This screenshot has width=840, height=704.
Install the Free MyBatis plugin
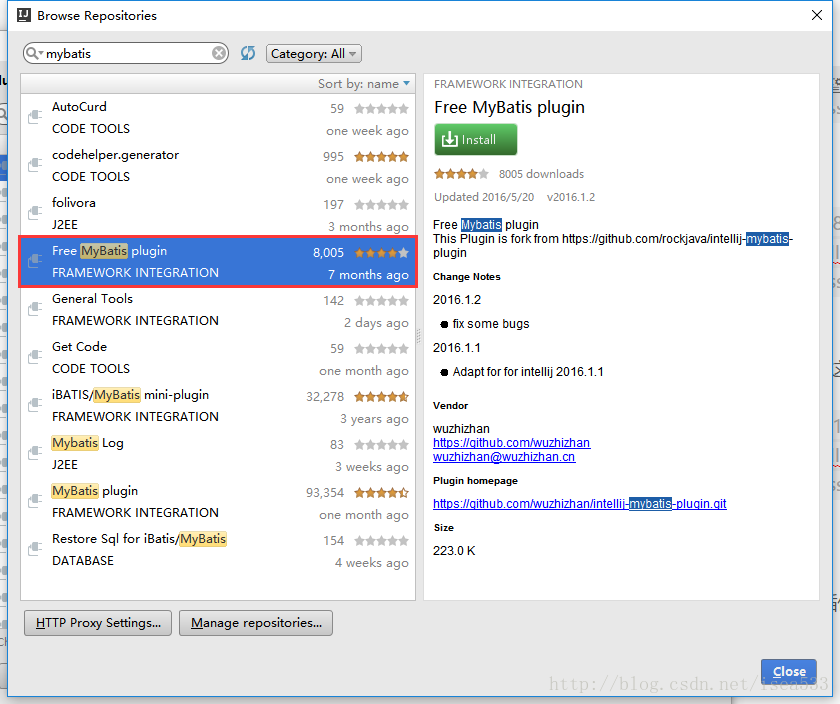click(x=476, y=139)
